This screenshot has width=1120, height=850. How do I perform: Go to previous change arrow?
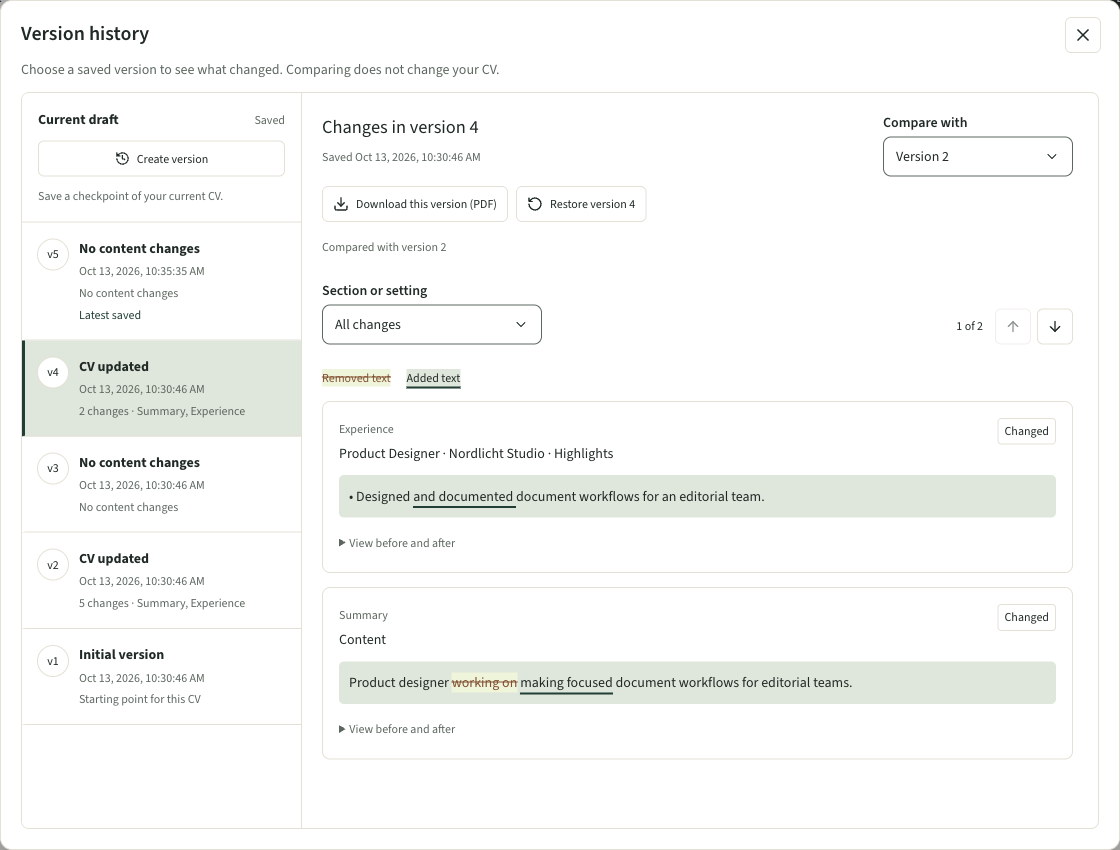coord(1013,326)
